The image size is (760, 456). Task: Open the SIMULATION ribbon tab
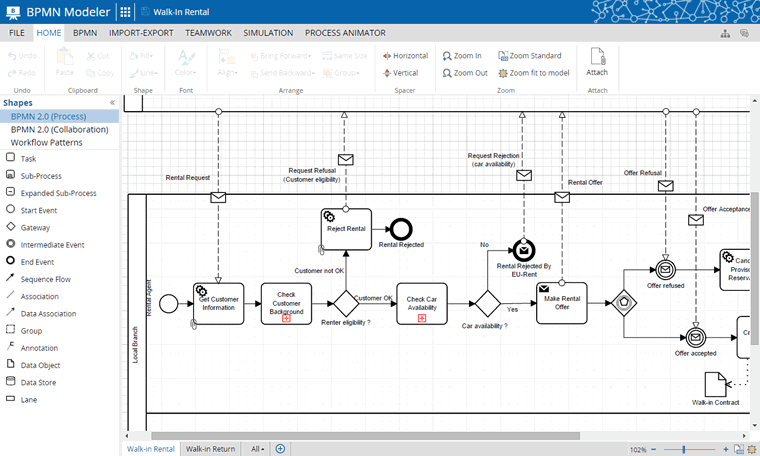click(268, 33)
